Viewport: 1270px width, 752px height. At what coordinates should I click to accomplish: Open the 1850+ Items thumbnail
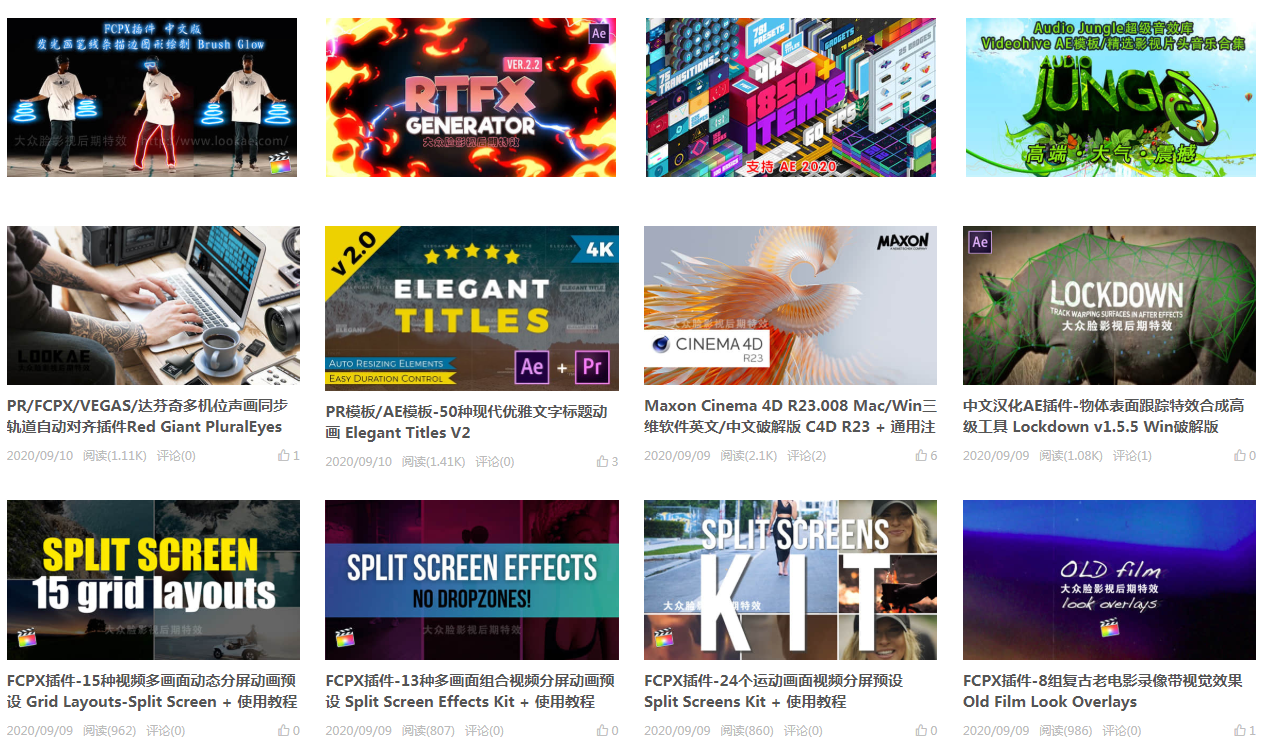tap(791, 97)
